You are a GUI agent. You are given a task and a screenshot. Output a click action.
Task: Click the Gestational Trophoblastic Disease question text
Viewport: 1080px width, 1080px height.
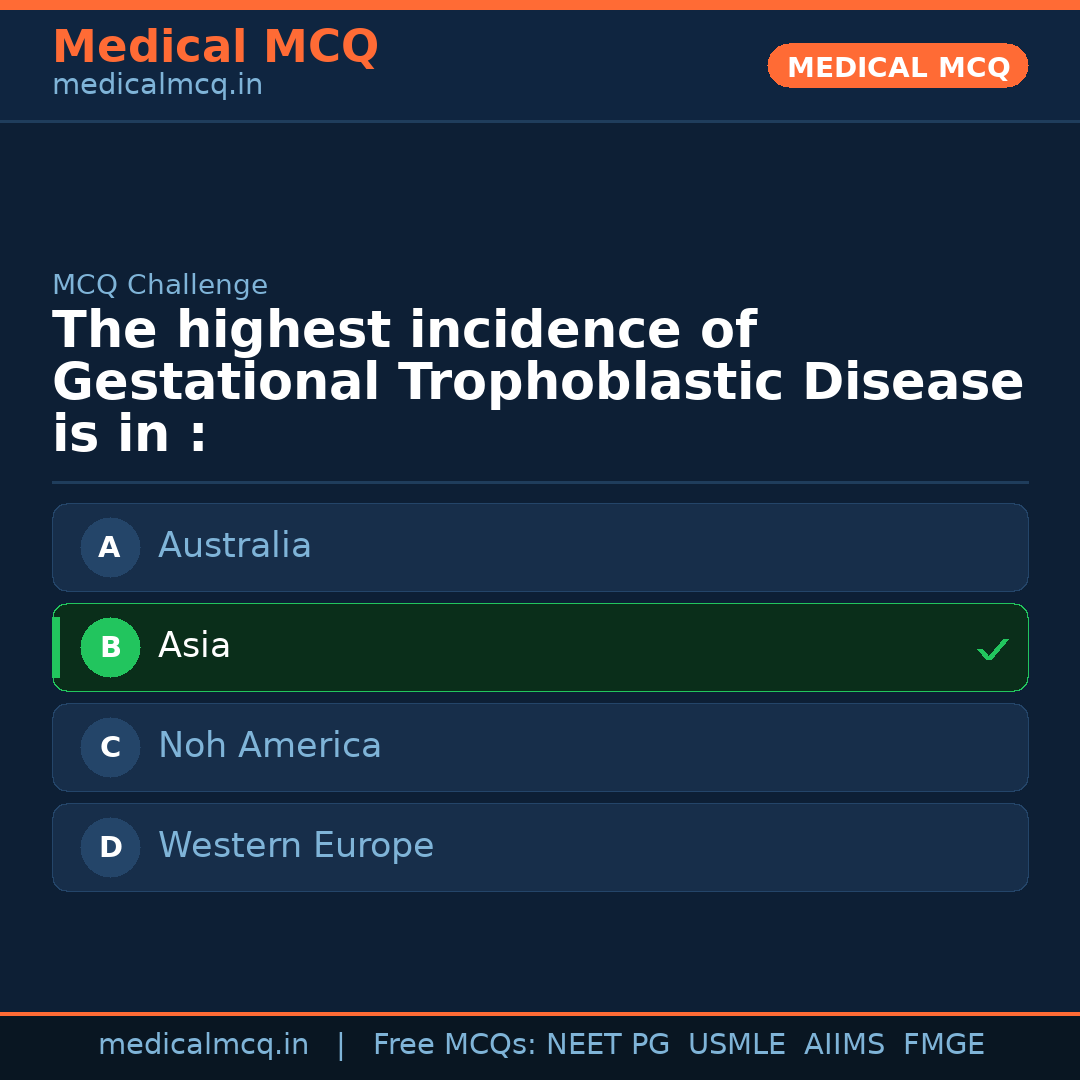(x=538, y=382)
